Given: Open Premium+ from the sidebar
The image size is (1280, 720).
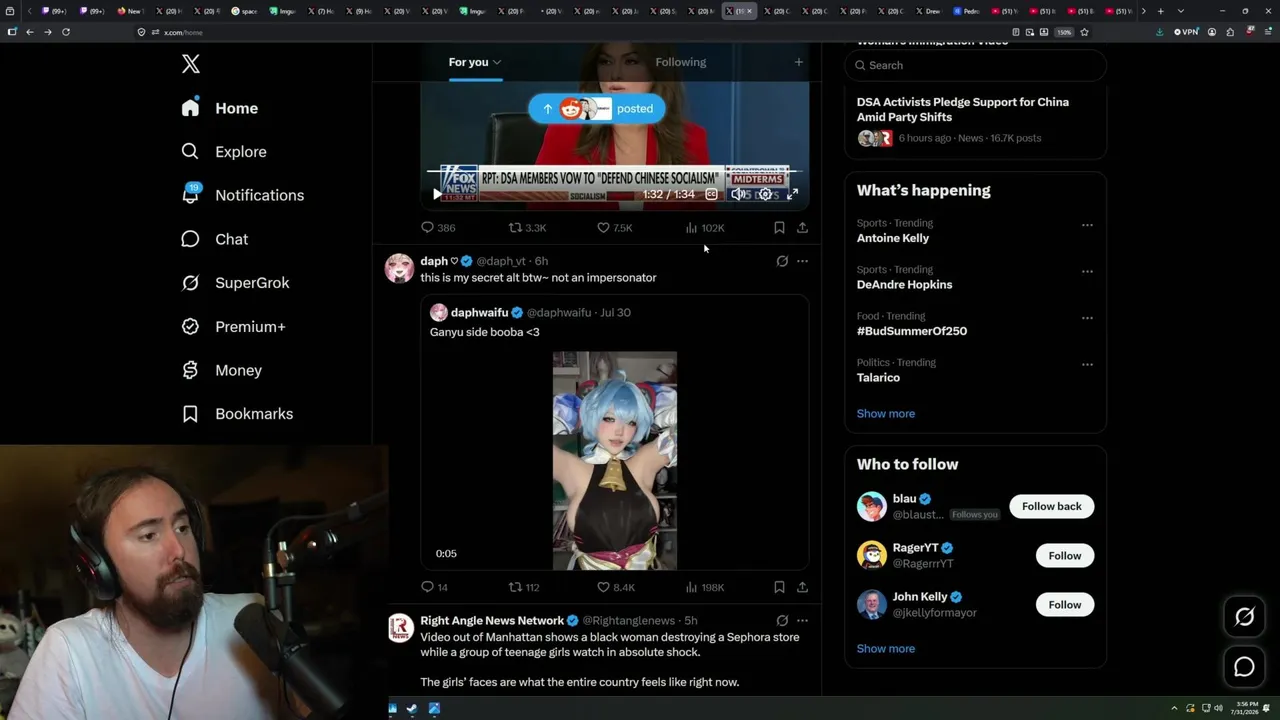Looking at the screenshot, I should [x=233, y=327].
